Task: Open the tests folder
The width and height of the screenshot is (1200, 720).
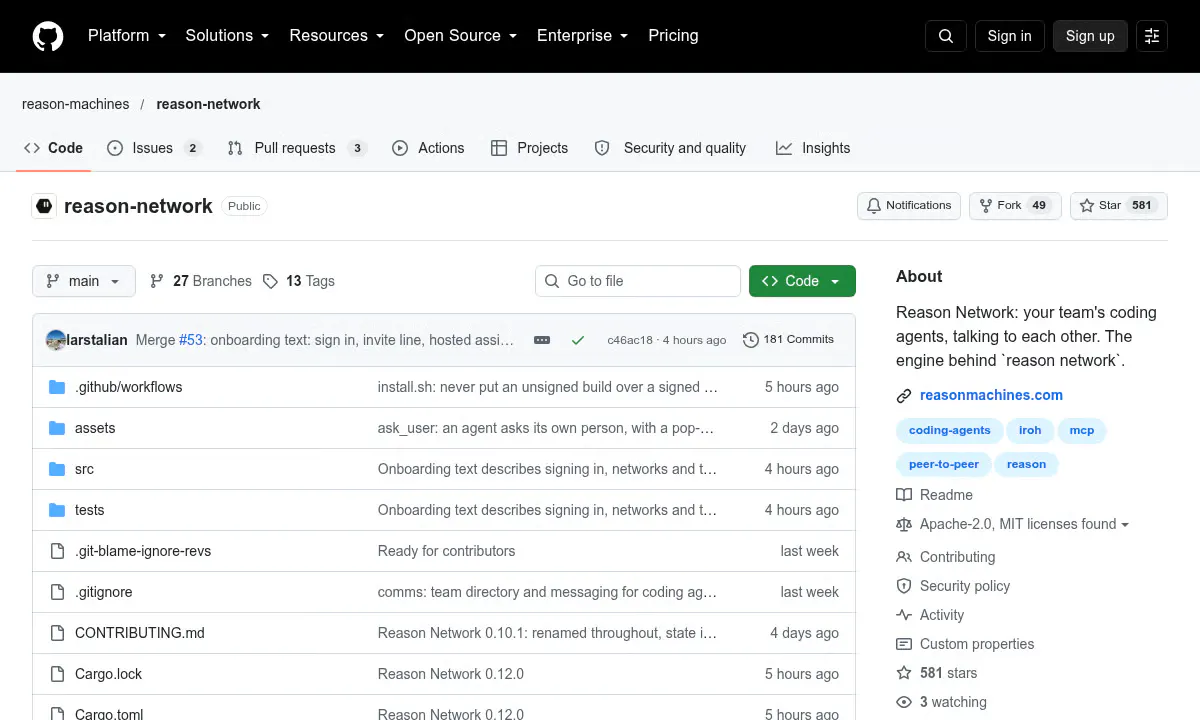Action: [x=89, y=510]
